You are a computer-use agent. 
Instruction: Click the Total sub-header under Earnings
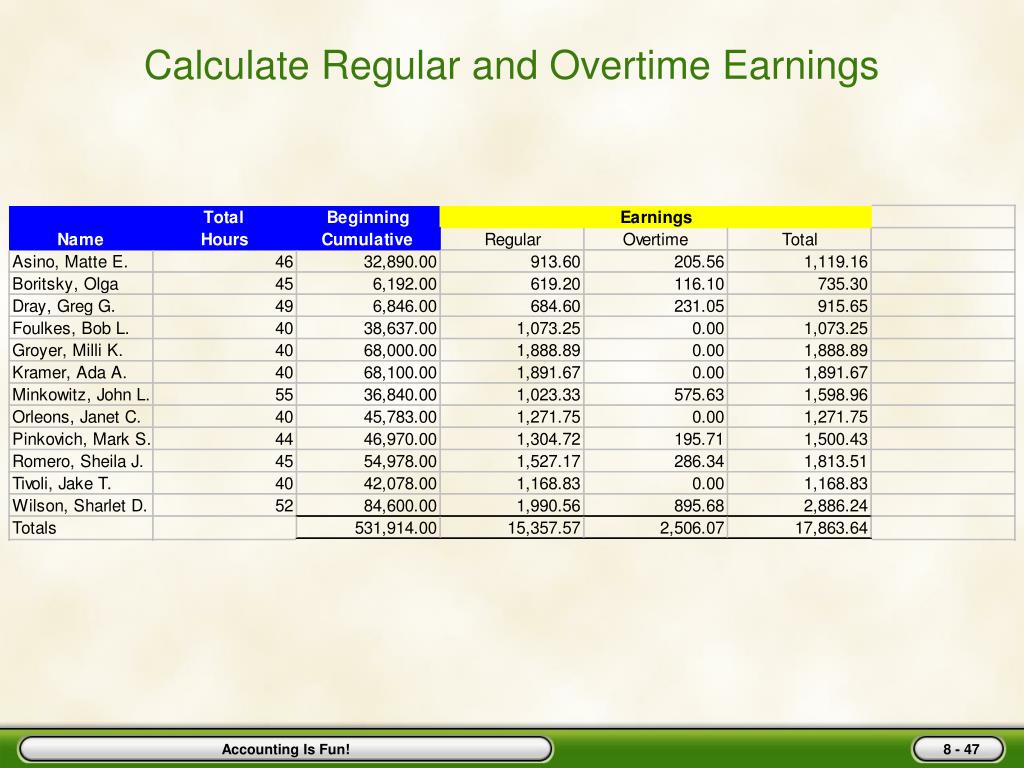[799, 239]
